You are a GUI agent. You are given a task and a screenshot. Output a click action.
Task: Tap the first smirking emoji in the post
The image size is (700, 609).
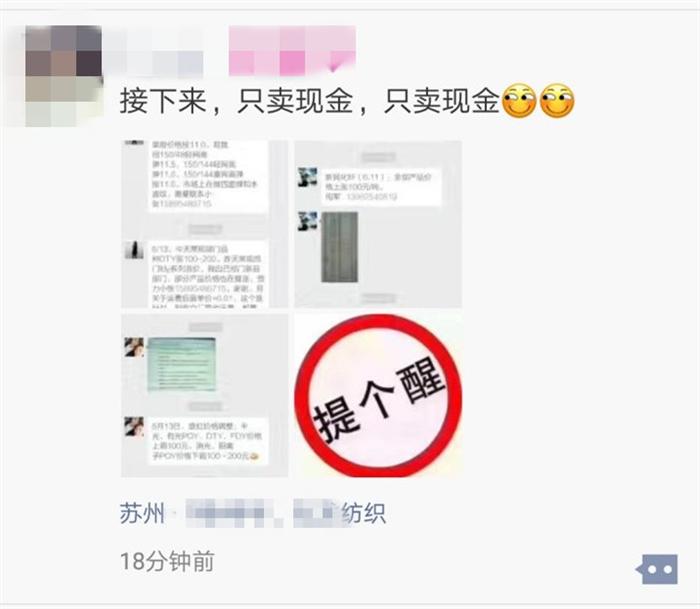coord(519,101)
